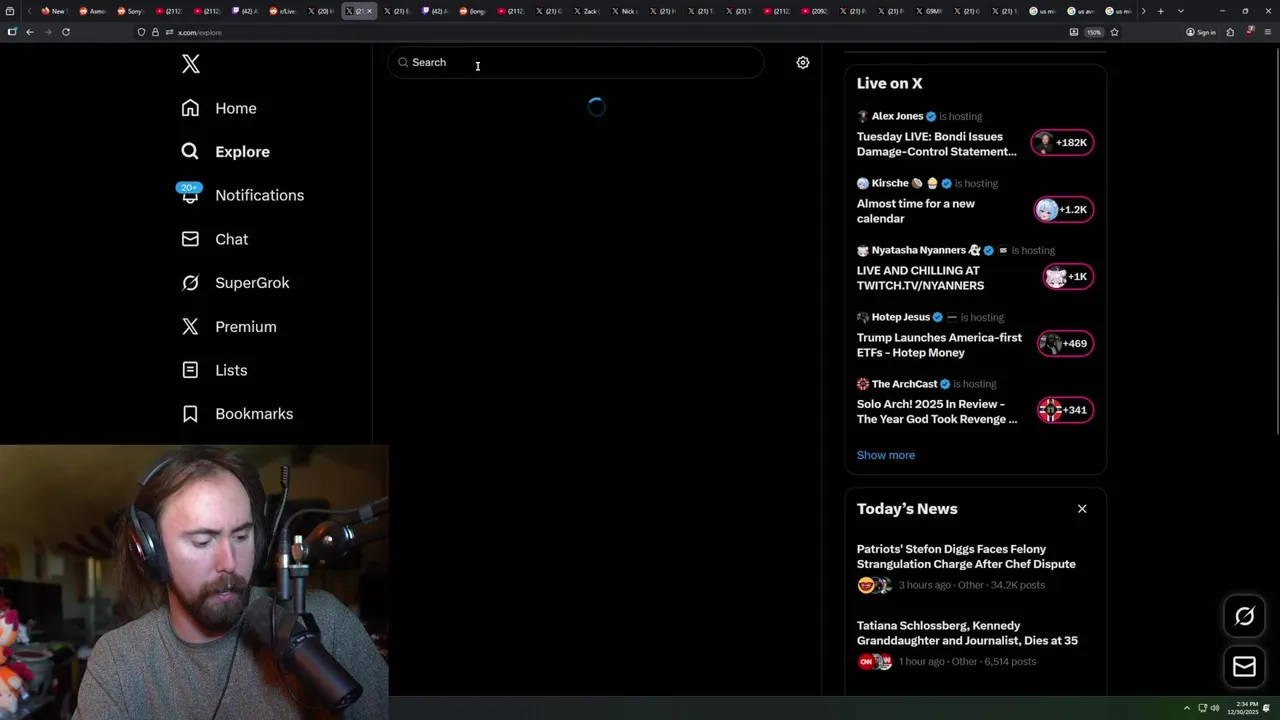Viewport: 1280px width, 720px height.
Task: Switch to the 'G9MF' X tab
Action: tap(928, 11)
